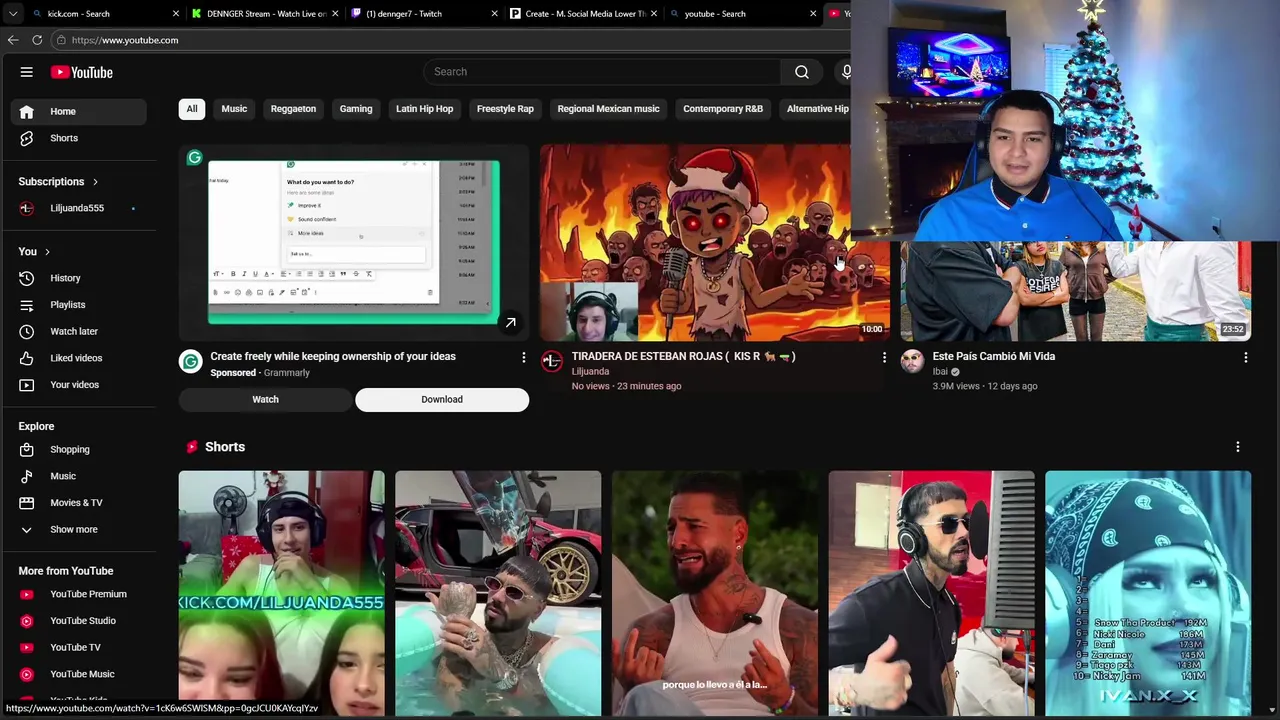Viewport: 1280px width, 720px height.
Task: Open YouTube TV link
Action: coord(78,647)
